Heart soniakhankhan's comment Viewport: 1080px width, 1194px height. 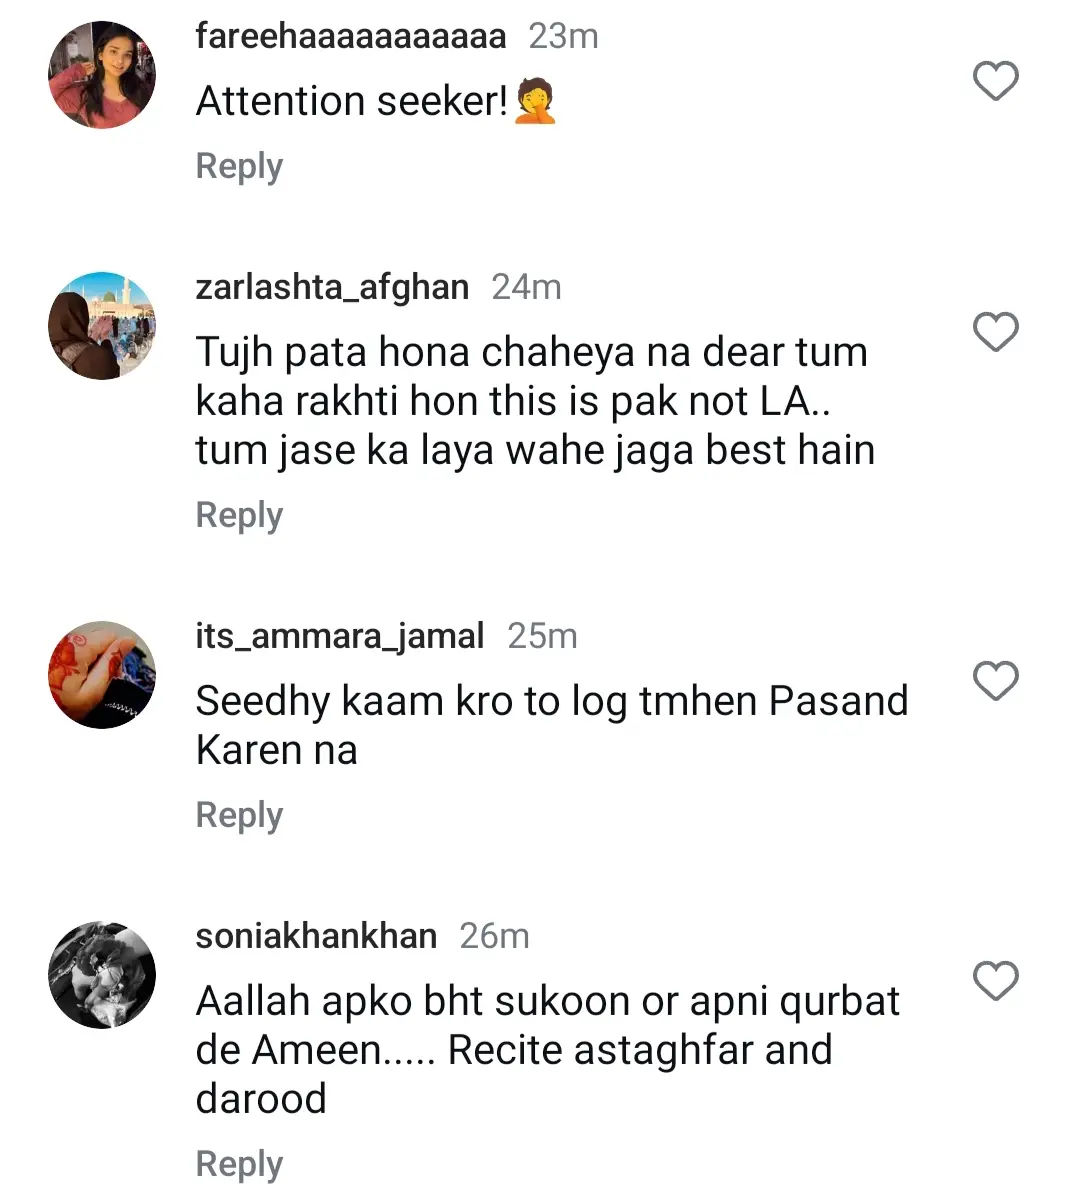(x=995, y=981)
